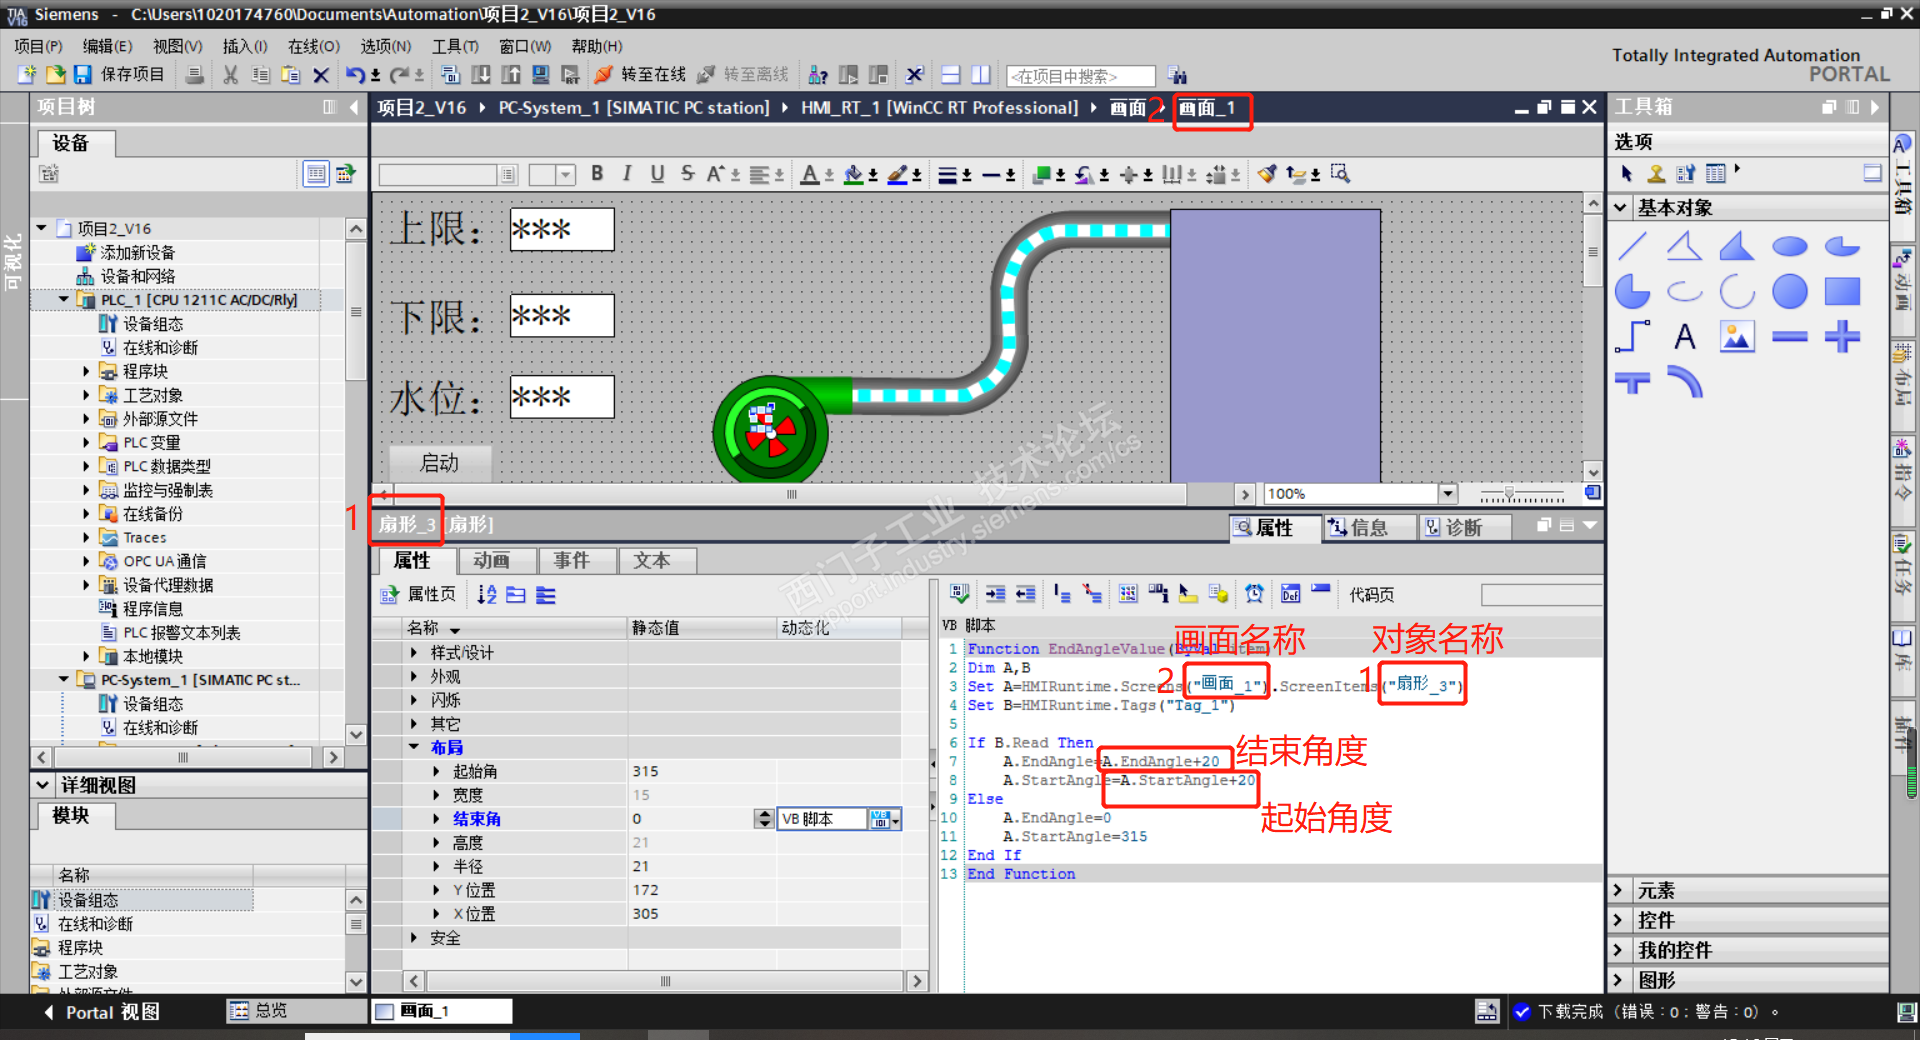This screenshot has width=1920, height=1040.
Task: Choose the filled Polygon shape tool
Action: pyautogui.click(x=1737, y=246)
